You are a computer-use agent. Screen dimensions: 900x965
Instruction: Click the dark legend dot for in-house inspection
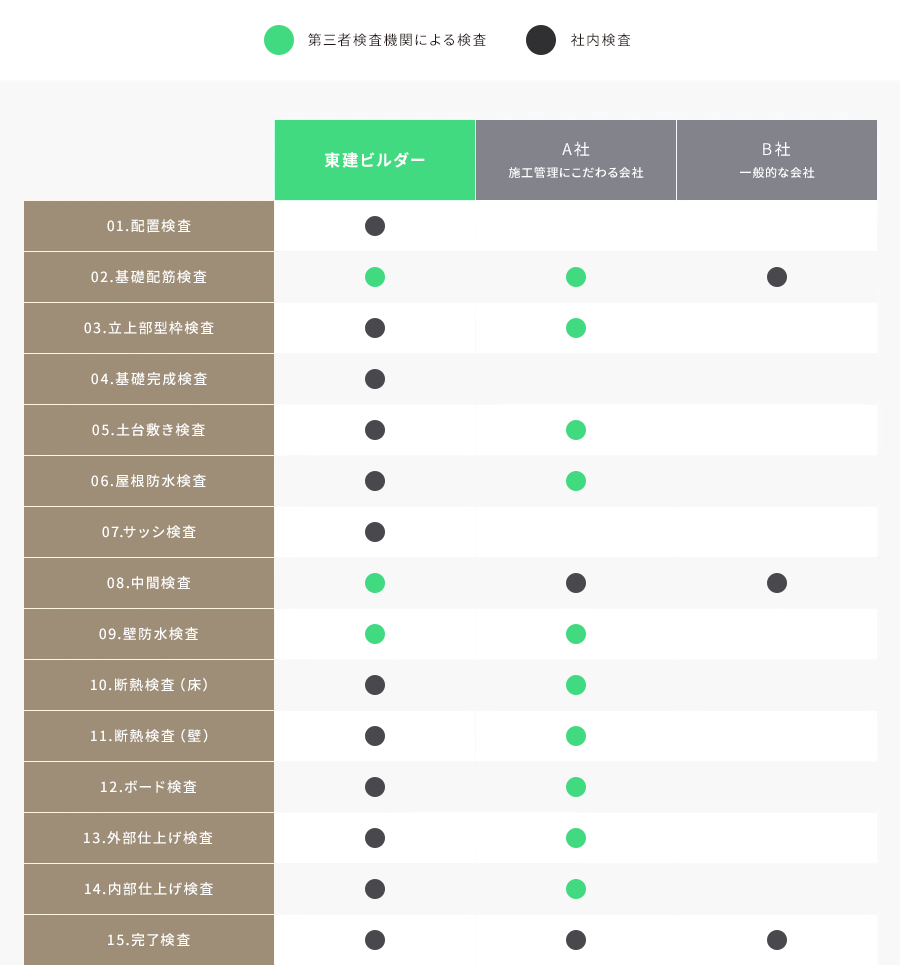click(541, 40)
